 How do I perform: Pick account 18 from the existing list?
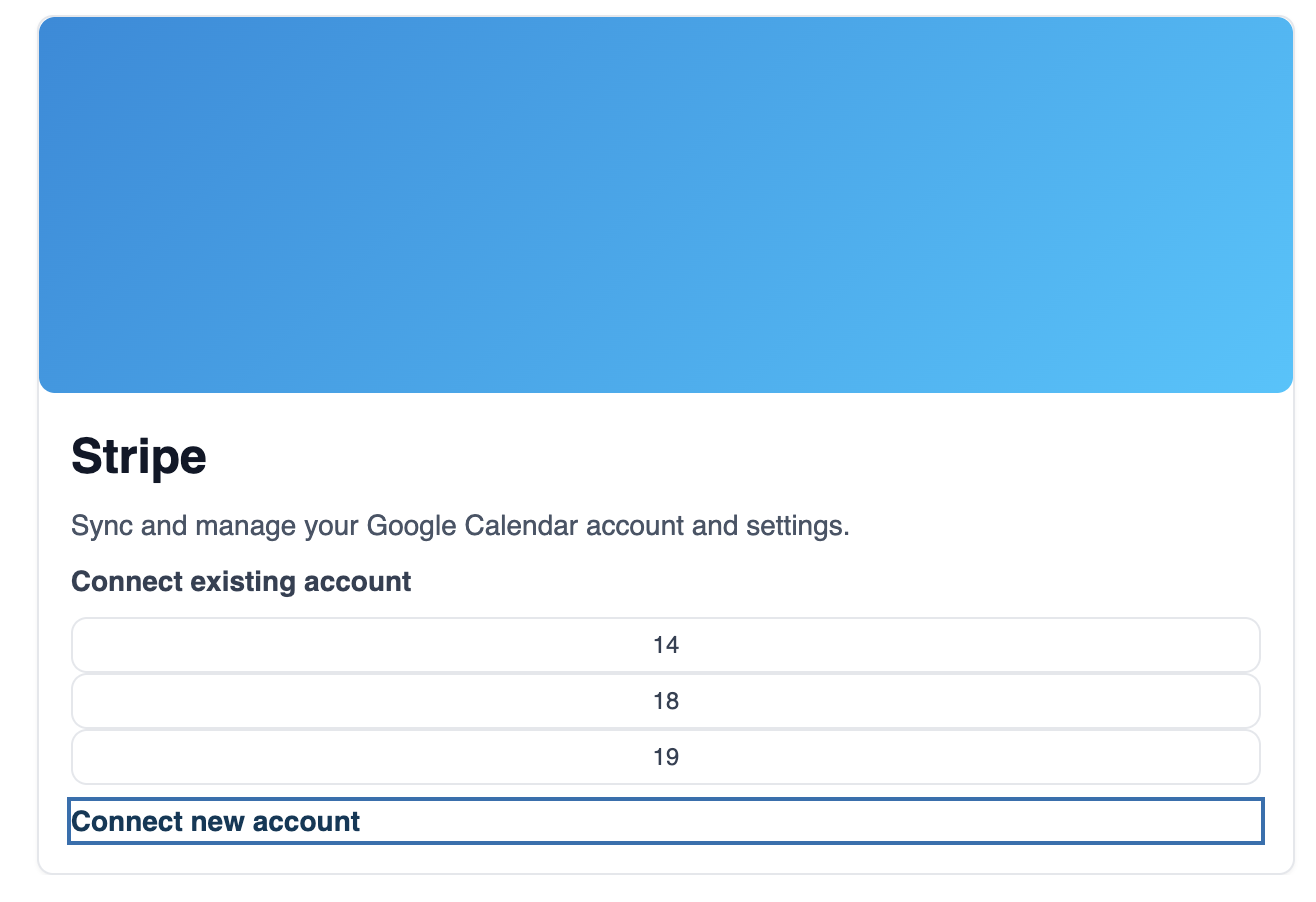tap(665, 701)
